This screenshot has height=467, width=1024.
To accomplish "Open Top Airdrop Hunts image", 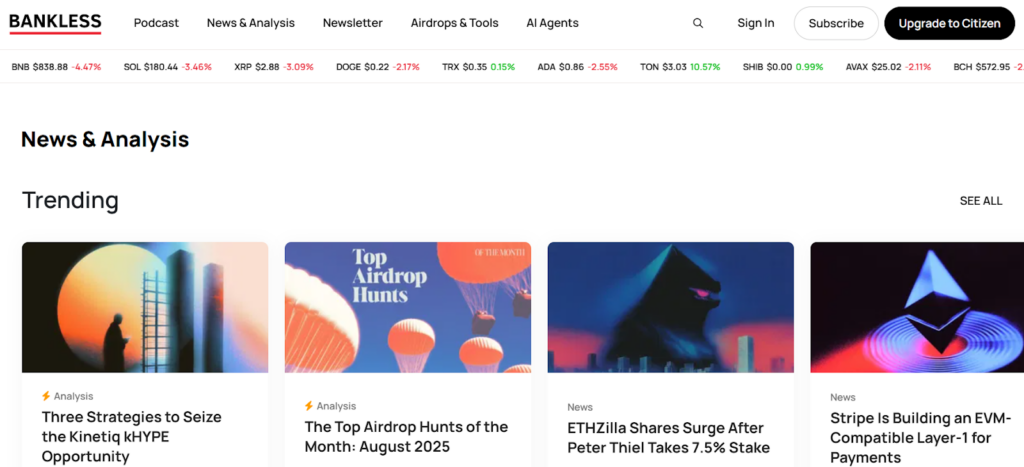I will click(408, 307).
